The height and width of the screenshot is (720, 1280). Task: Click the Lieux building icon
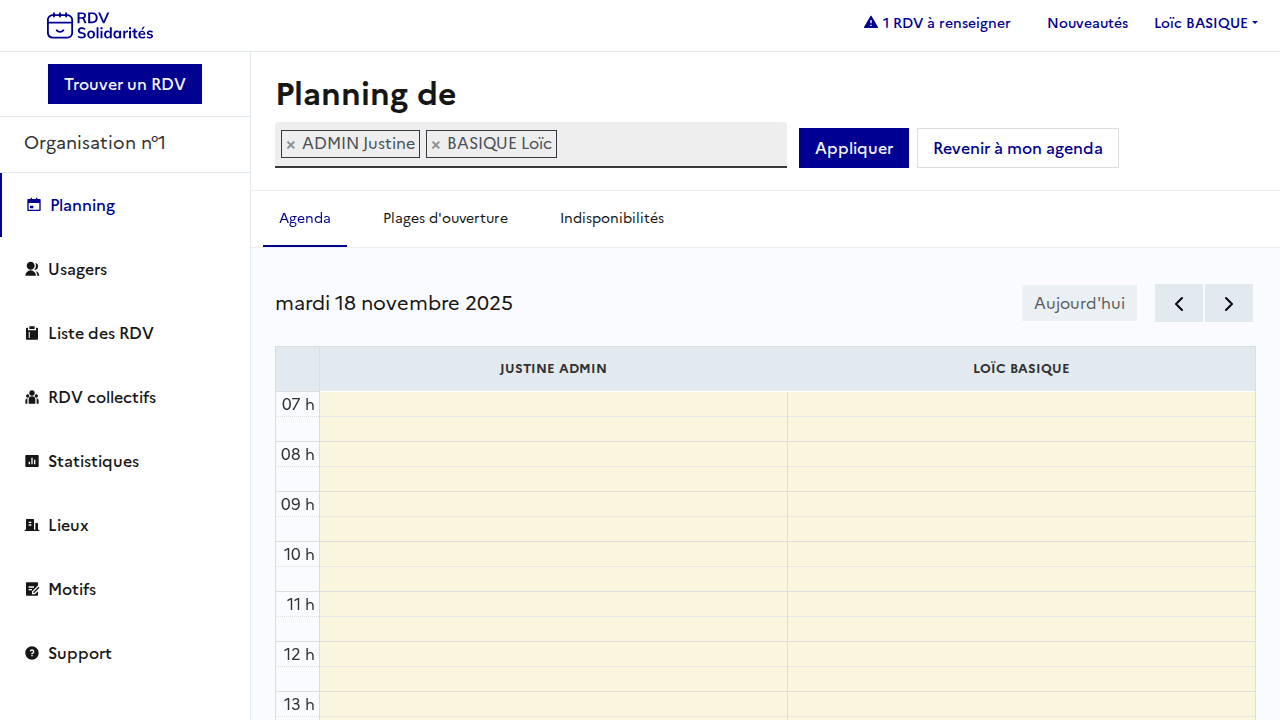(x=32, y=525)
